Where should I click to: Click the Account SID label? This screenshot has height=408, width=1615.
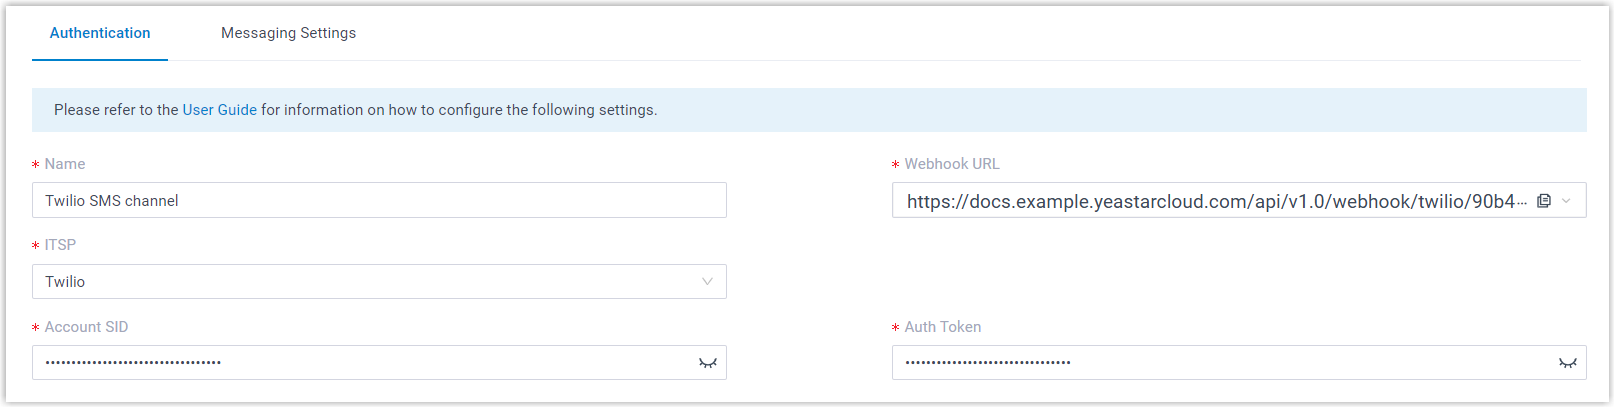pyautogui.click(x=86, y=327)
